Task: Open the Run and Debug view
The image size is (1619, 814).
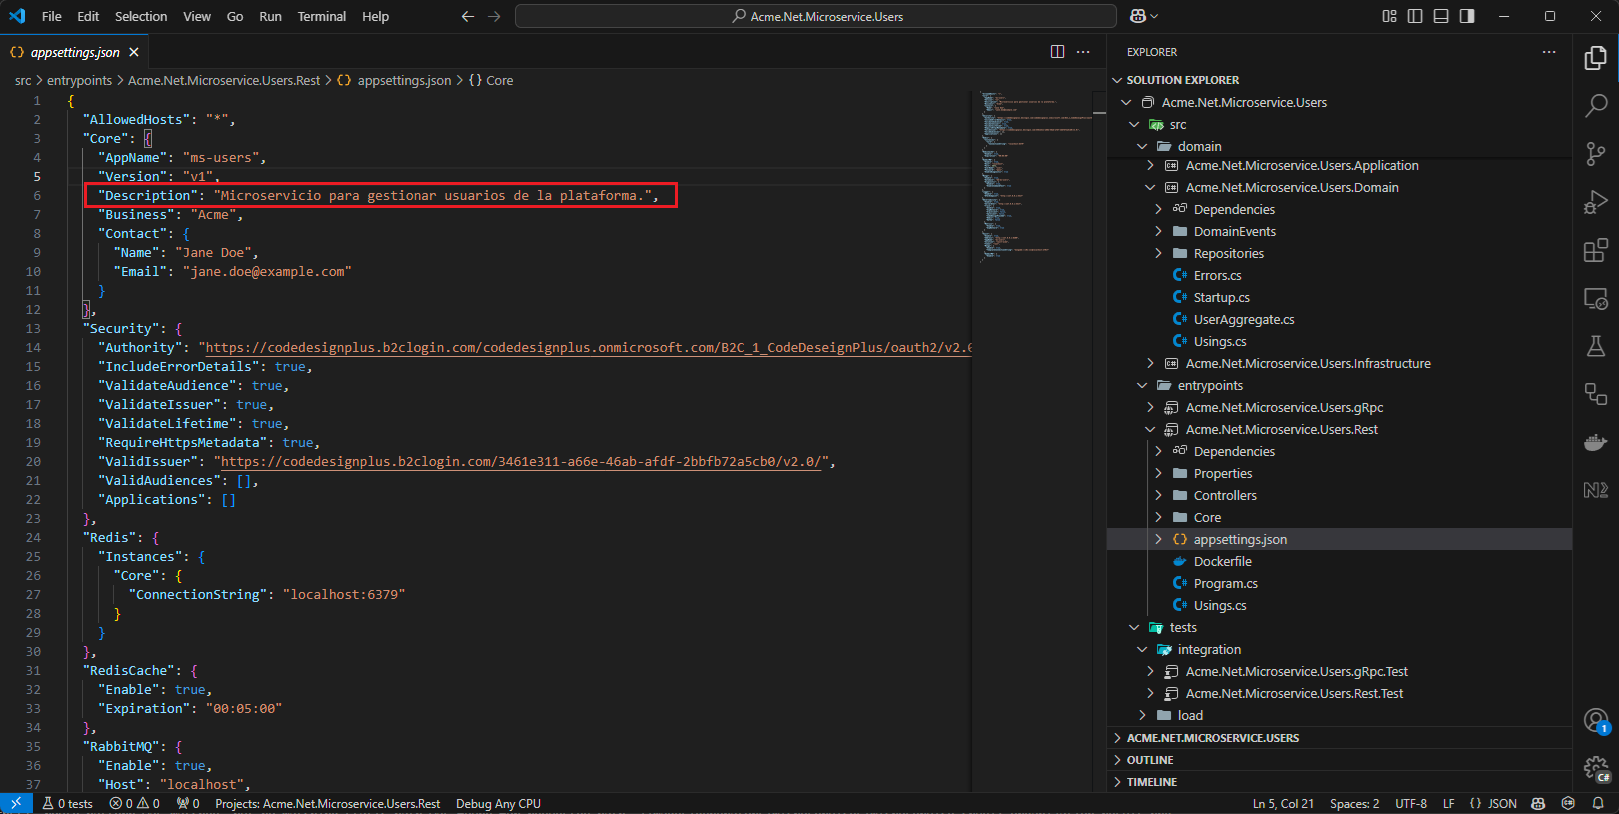Action: tap(1596, 201)
